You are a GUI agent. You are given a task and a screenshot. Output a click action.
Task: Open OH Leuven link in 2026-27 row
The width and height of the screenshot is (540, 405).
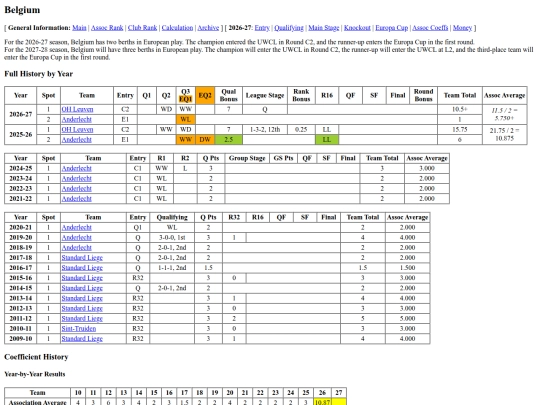tap(77, 109)
